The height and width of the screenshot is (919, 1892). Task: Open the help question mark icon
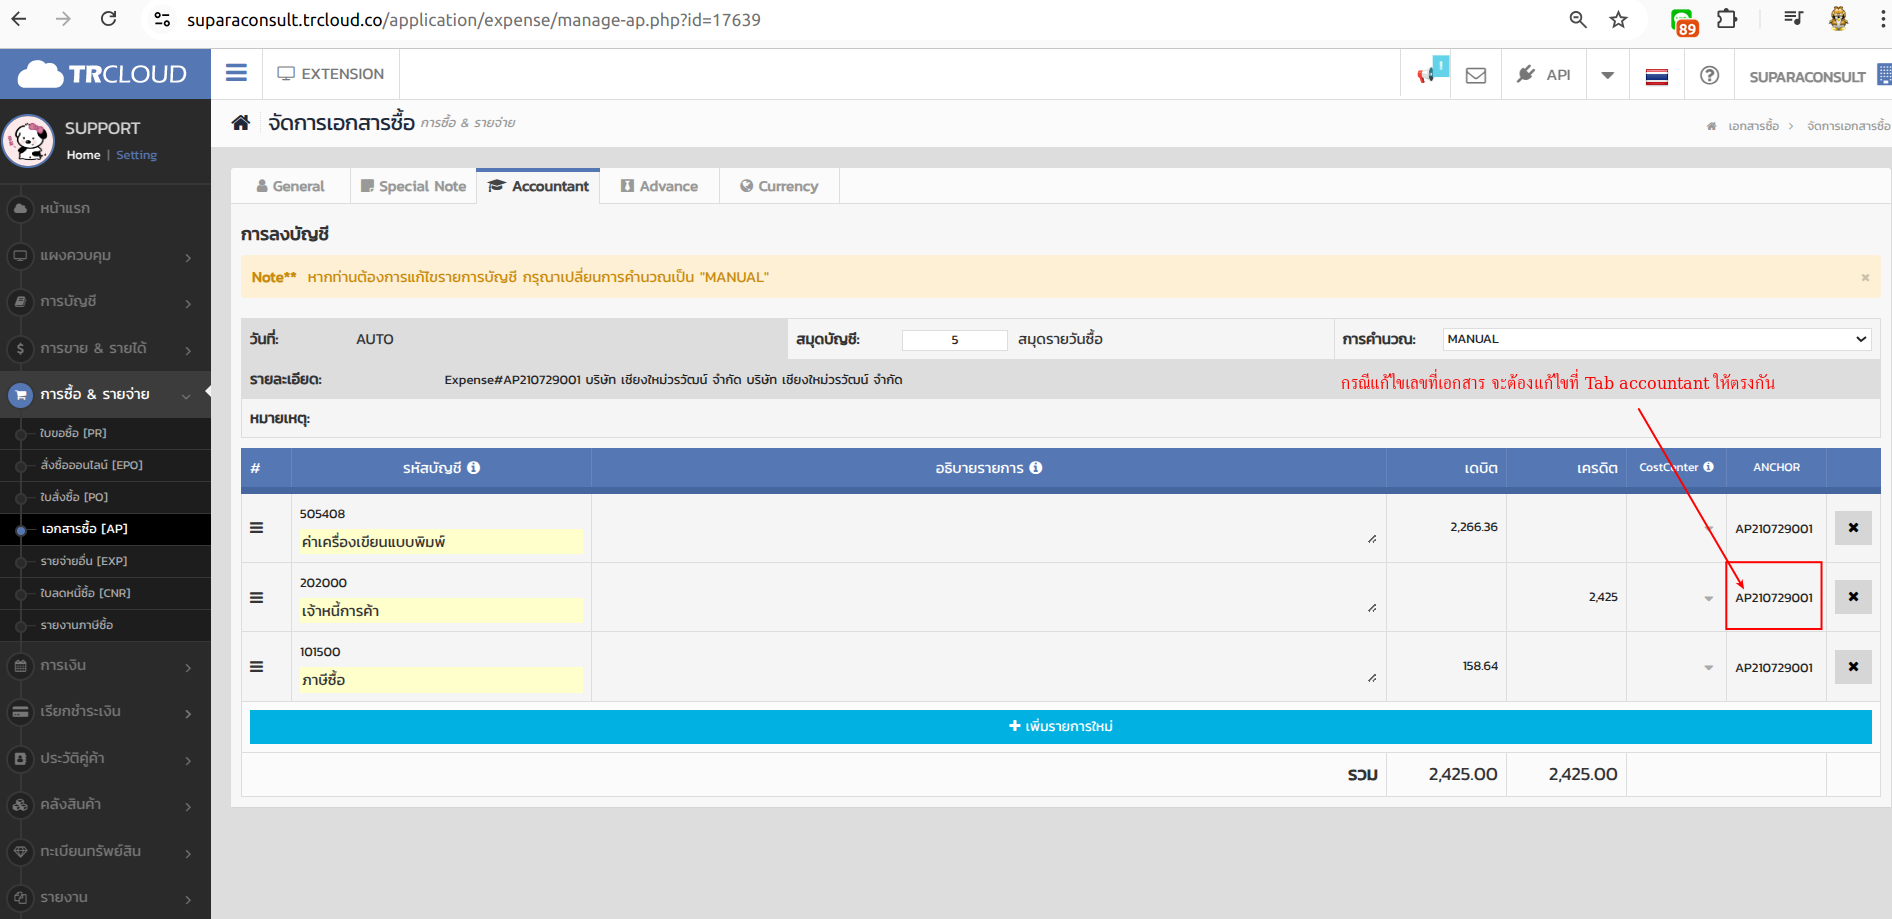(1710, 75)
